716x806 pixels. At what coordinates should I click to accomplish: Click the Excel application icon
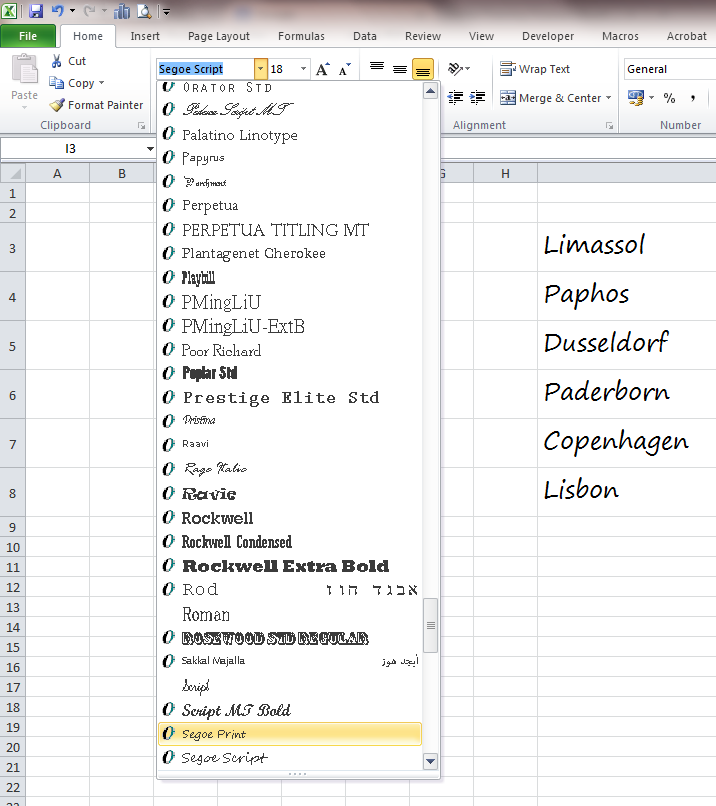10,11
